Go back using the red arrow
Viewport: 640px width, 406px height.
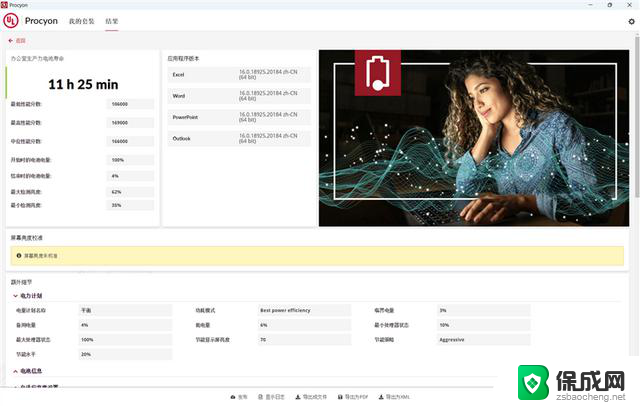point(11,40)
